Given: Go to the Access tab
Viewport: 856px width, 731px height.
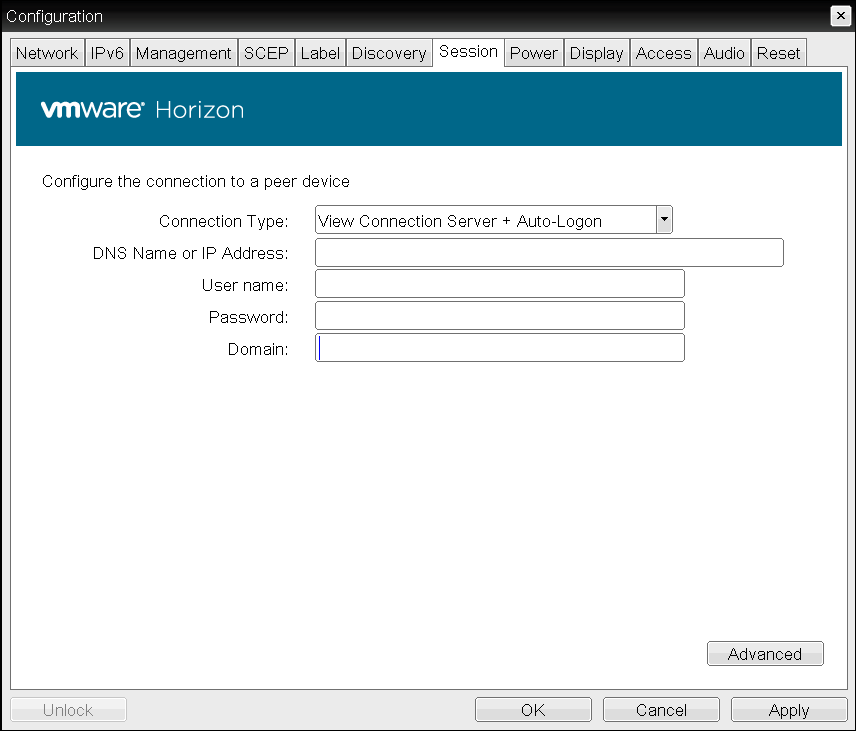Looking at the screenshot, I should [663, 53].
